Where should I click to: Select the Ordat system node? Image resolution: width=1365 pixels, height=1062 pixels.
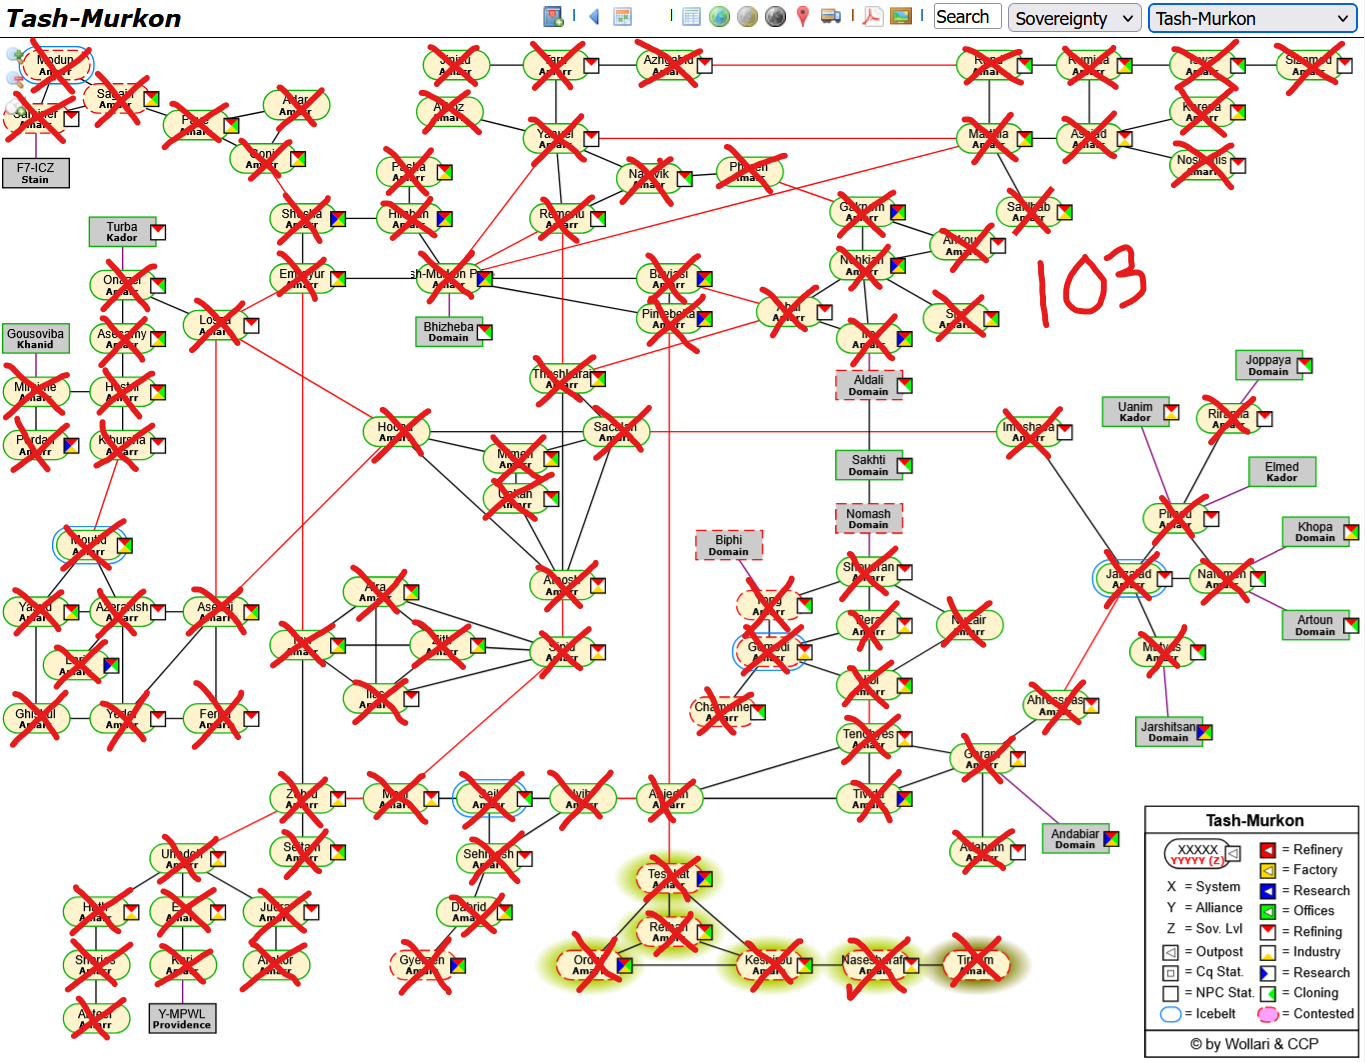click(588, 965)
